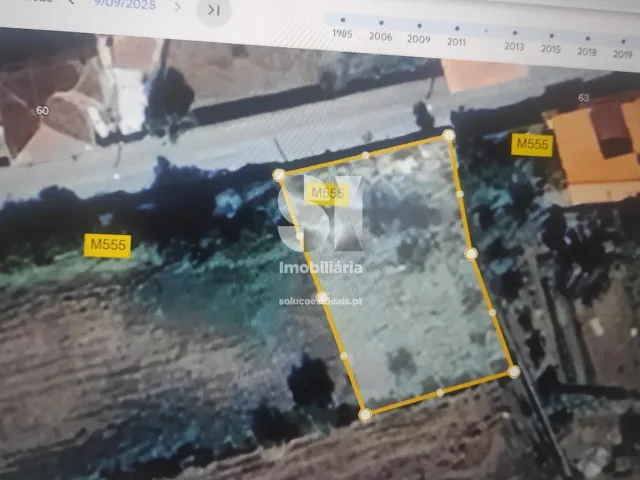Viewport: 640px width, 480px height.
Task: Click the date field showing 9/09/2025
Action: (126, 3)
